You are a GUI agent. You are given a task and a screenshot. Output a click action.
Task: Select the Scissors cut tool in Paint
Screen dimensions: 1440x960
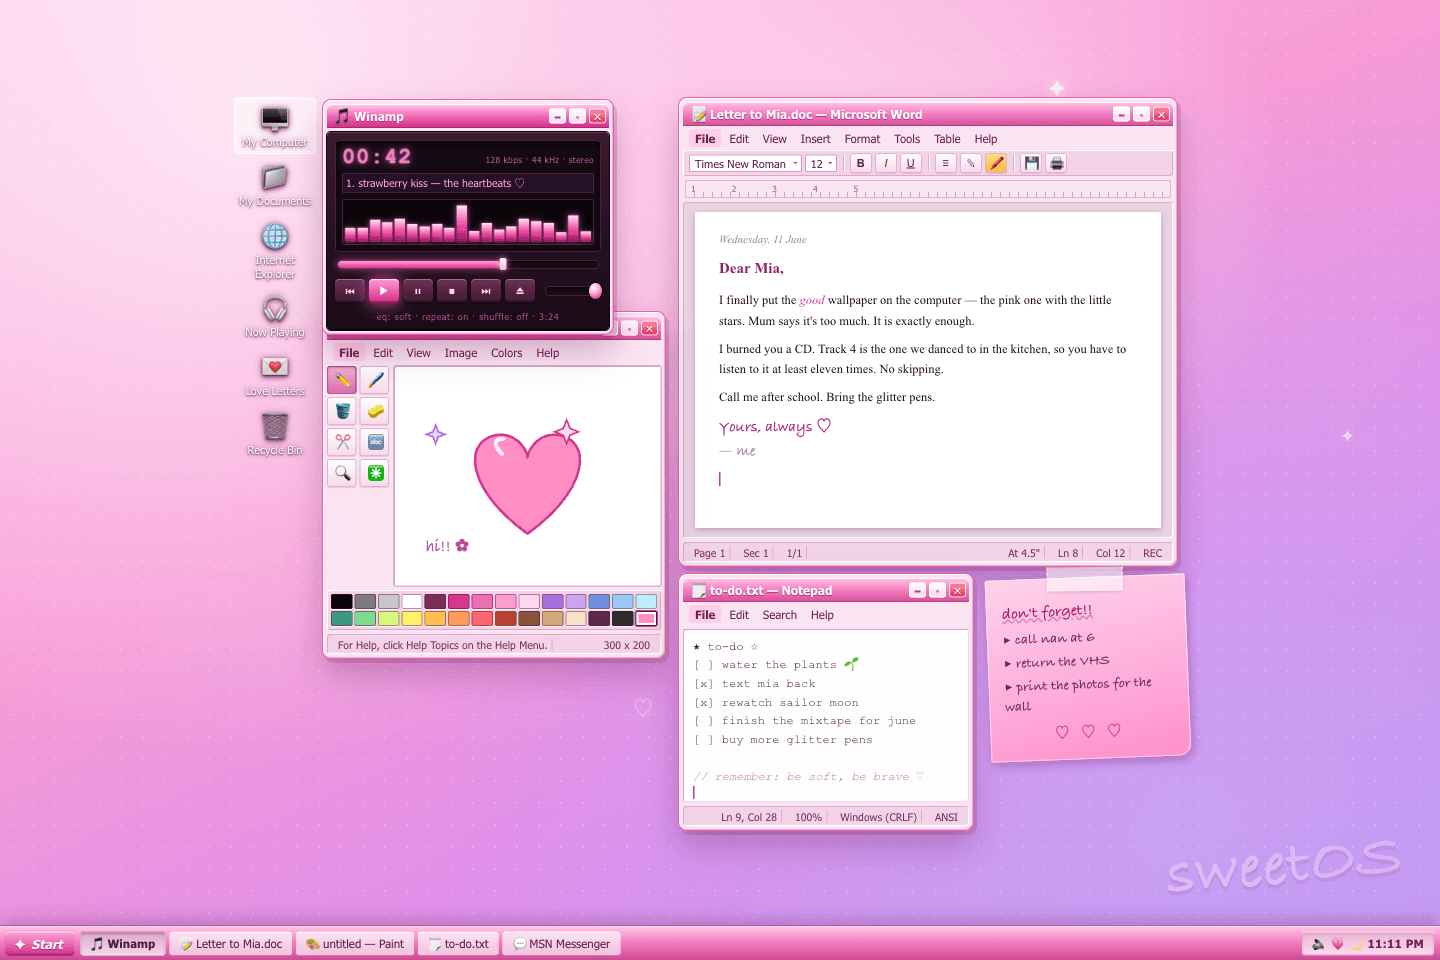tap(342, 442)
